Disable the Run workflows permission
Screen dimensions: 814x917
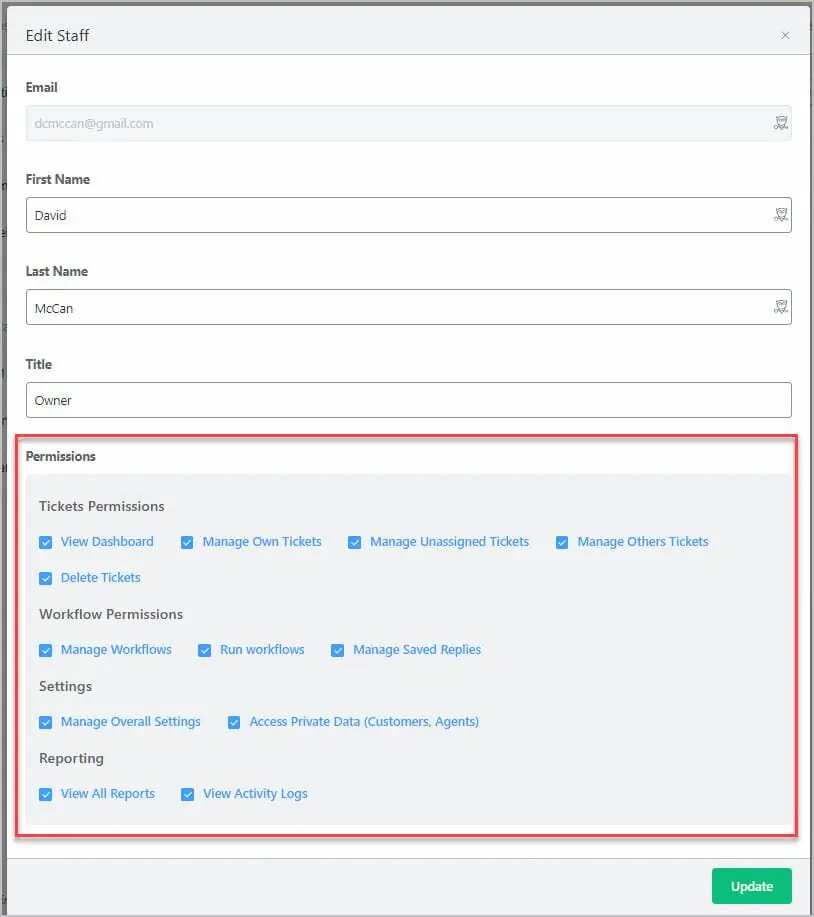click(x=205, y=650)
